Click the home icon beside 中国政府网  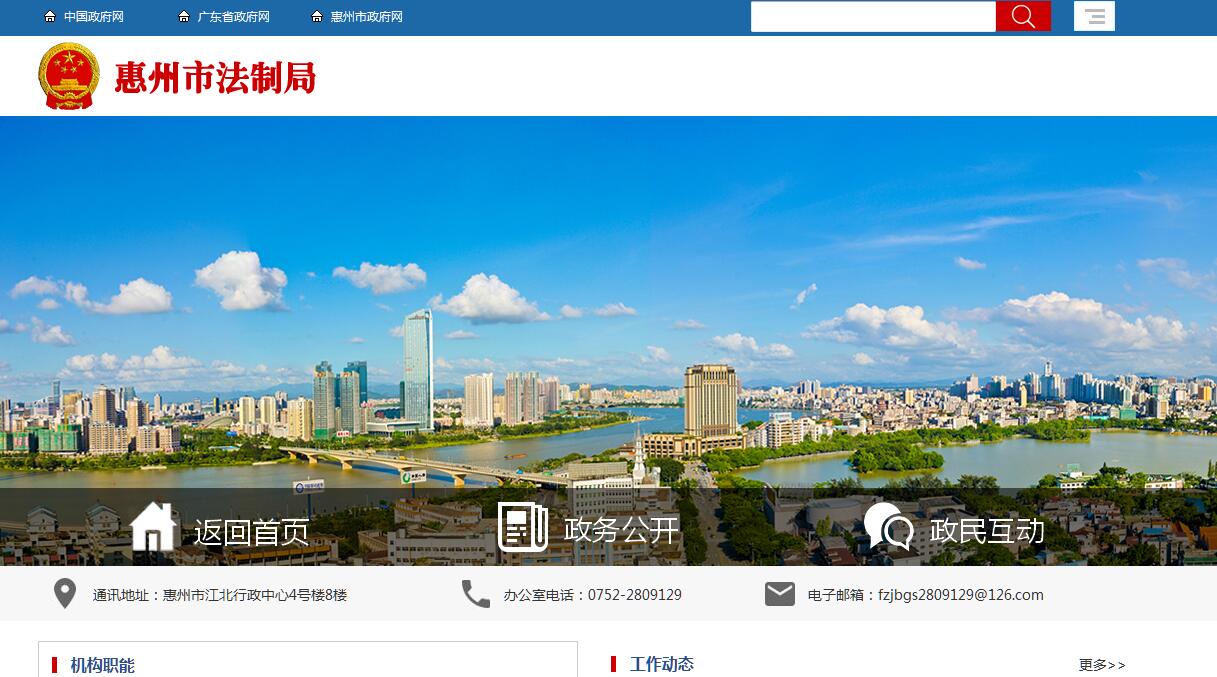50,17
